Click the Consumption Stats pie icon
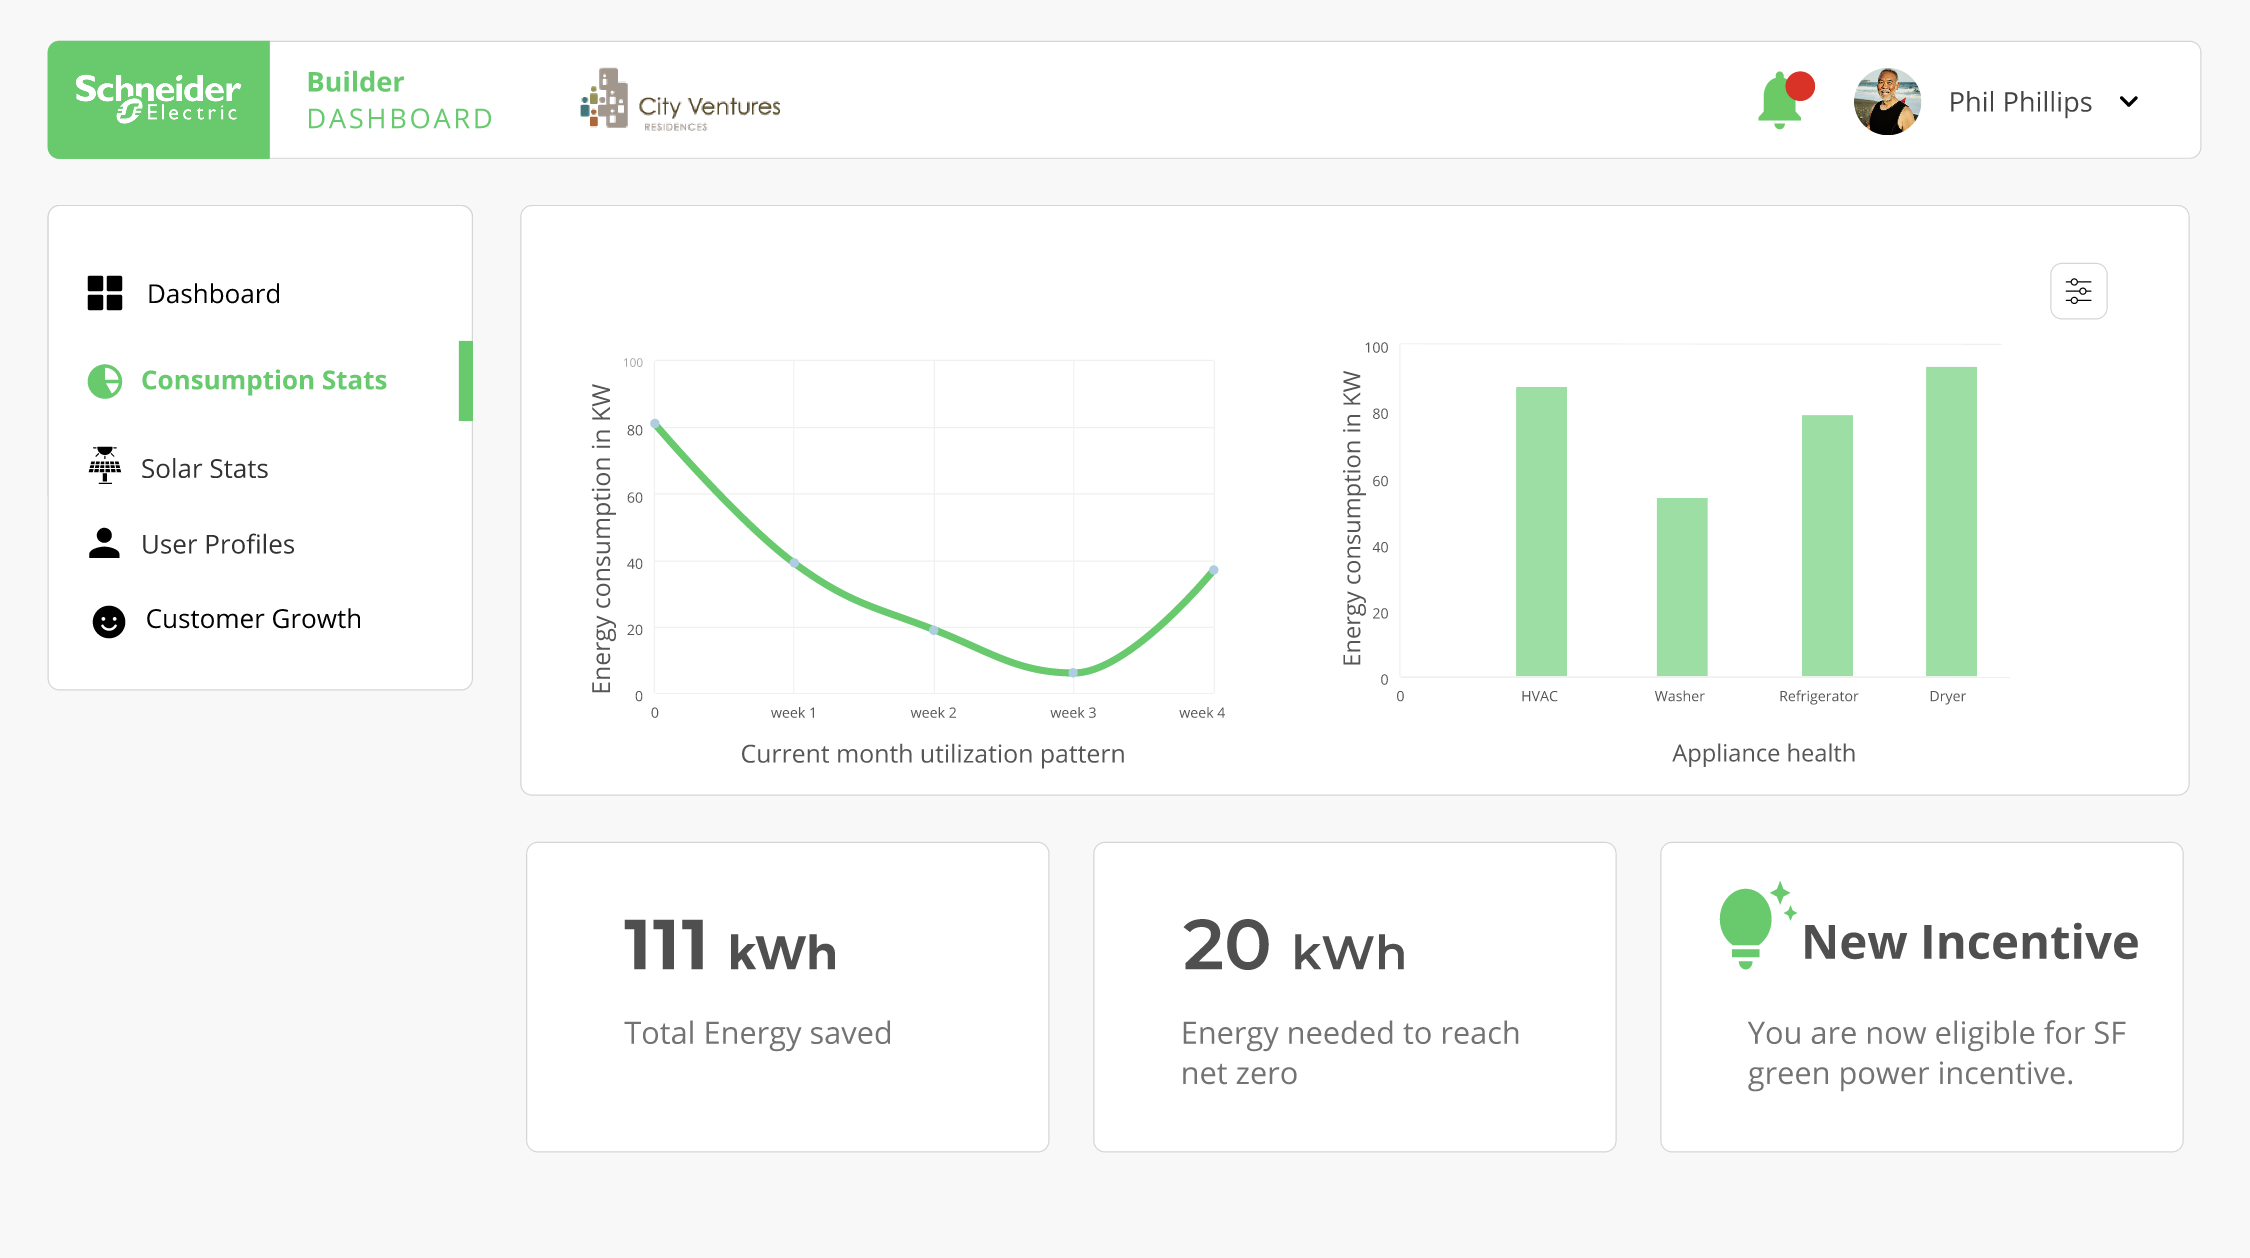Viewport: 2250px width, 1258px height. [x=105, y=381]
